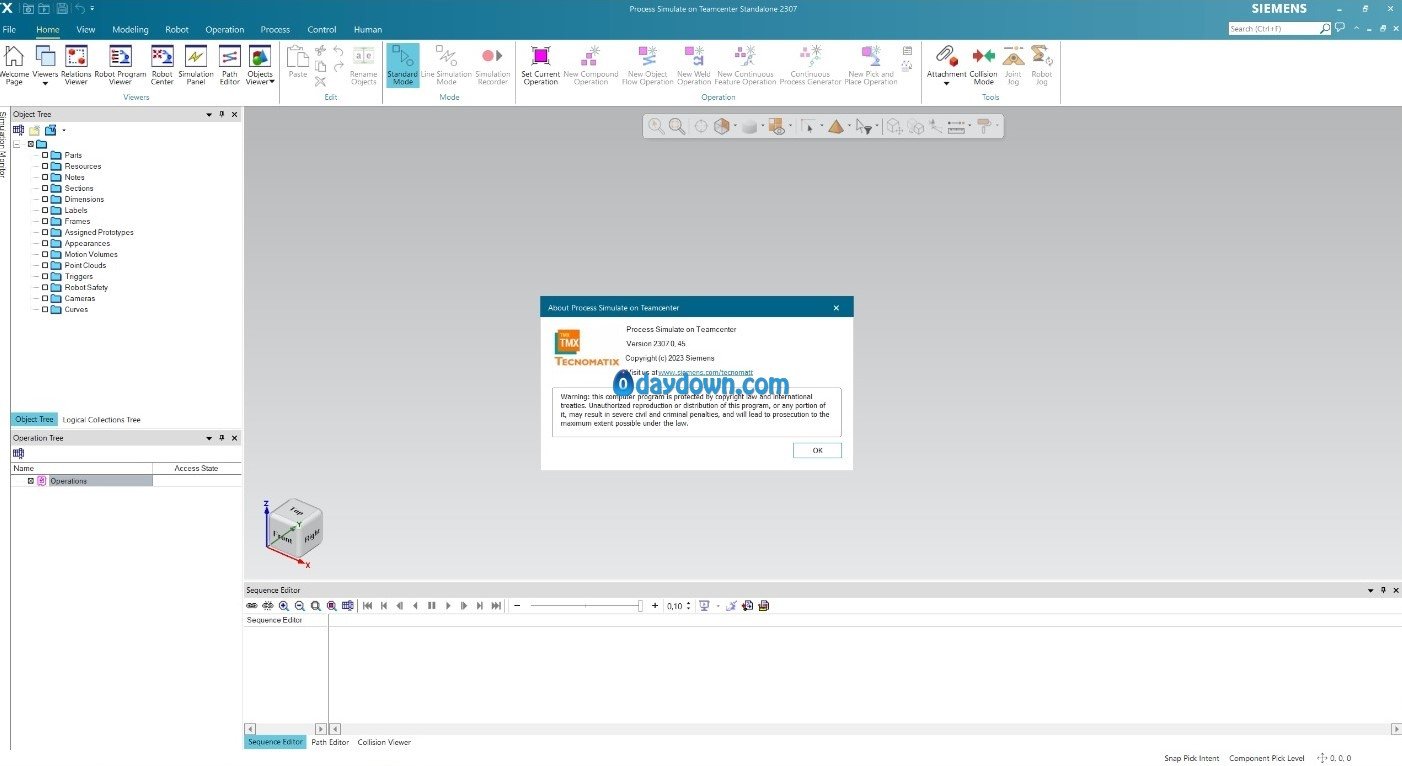Click the Access State column header
This screenshot has width=1402, height=766.
coord(196,468)
